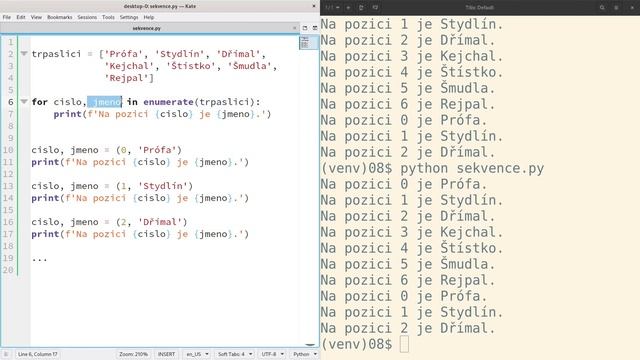Collapse the for loop fold at line 6
The height and width of the screenshot is (360, 640).
click(24, 101)
